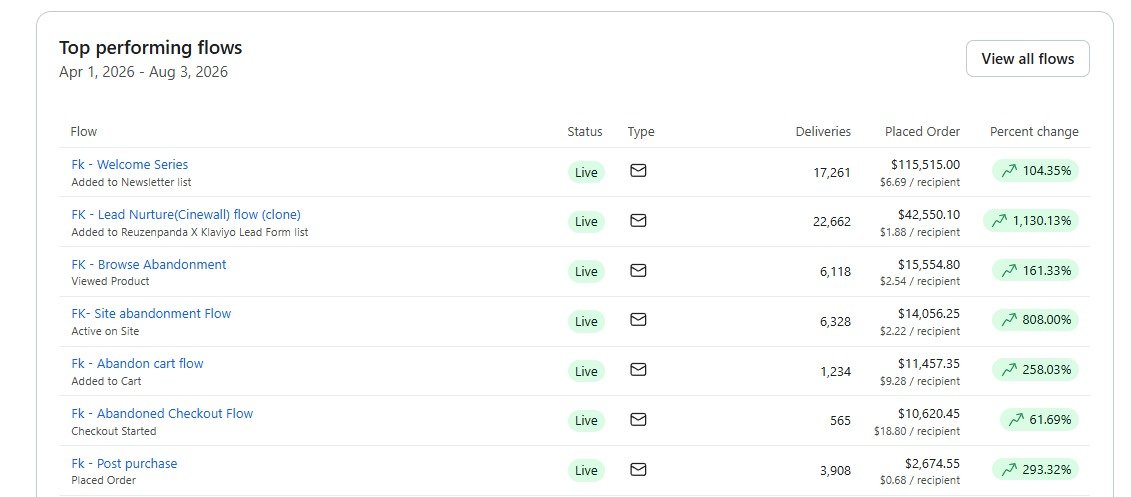This screenshot has width=1131, height=497.
Task: Open the FK- Site abandonment Flow link
Action: tap(151, 313)
